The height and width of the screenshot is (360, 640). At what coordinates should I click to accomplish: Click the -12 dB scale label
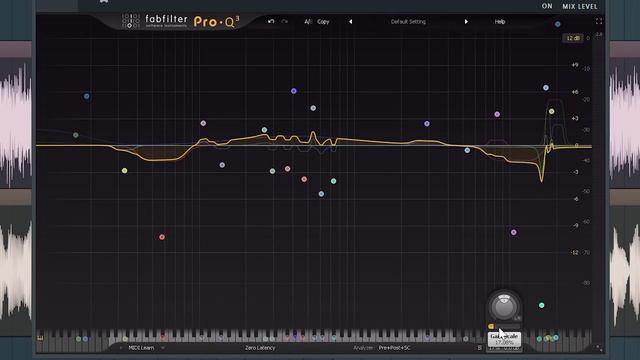click(x=574, y=253)
